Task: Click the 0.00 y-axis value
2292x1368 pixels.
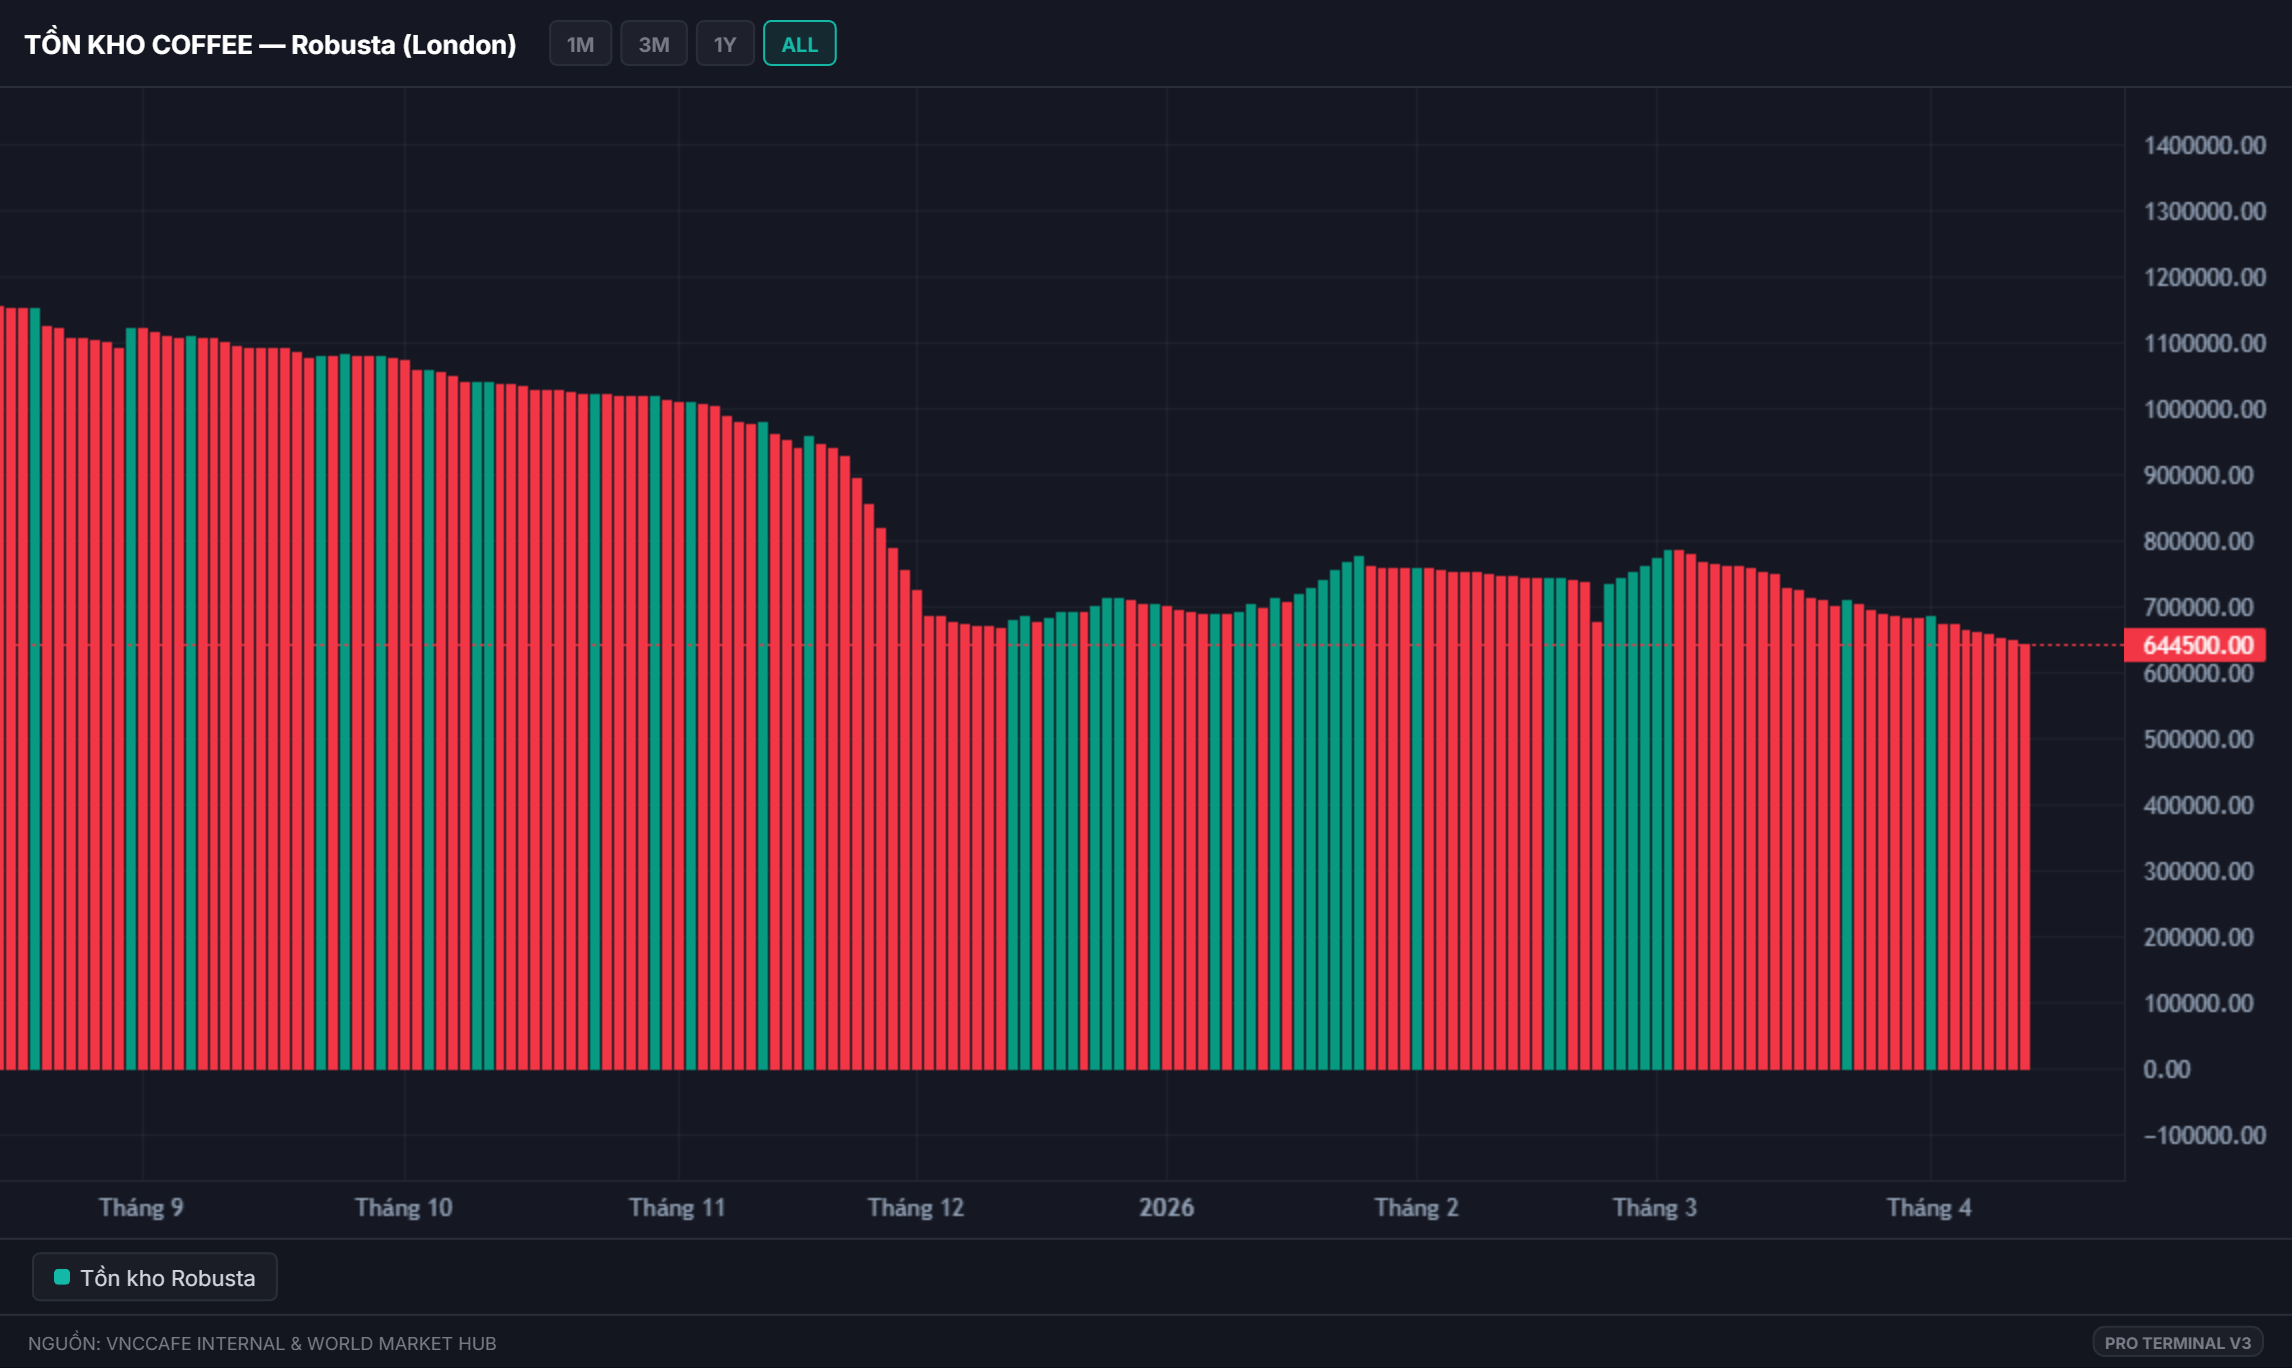Action: [x=2166, y=1069]
